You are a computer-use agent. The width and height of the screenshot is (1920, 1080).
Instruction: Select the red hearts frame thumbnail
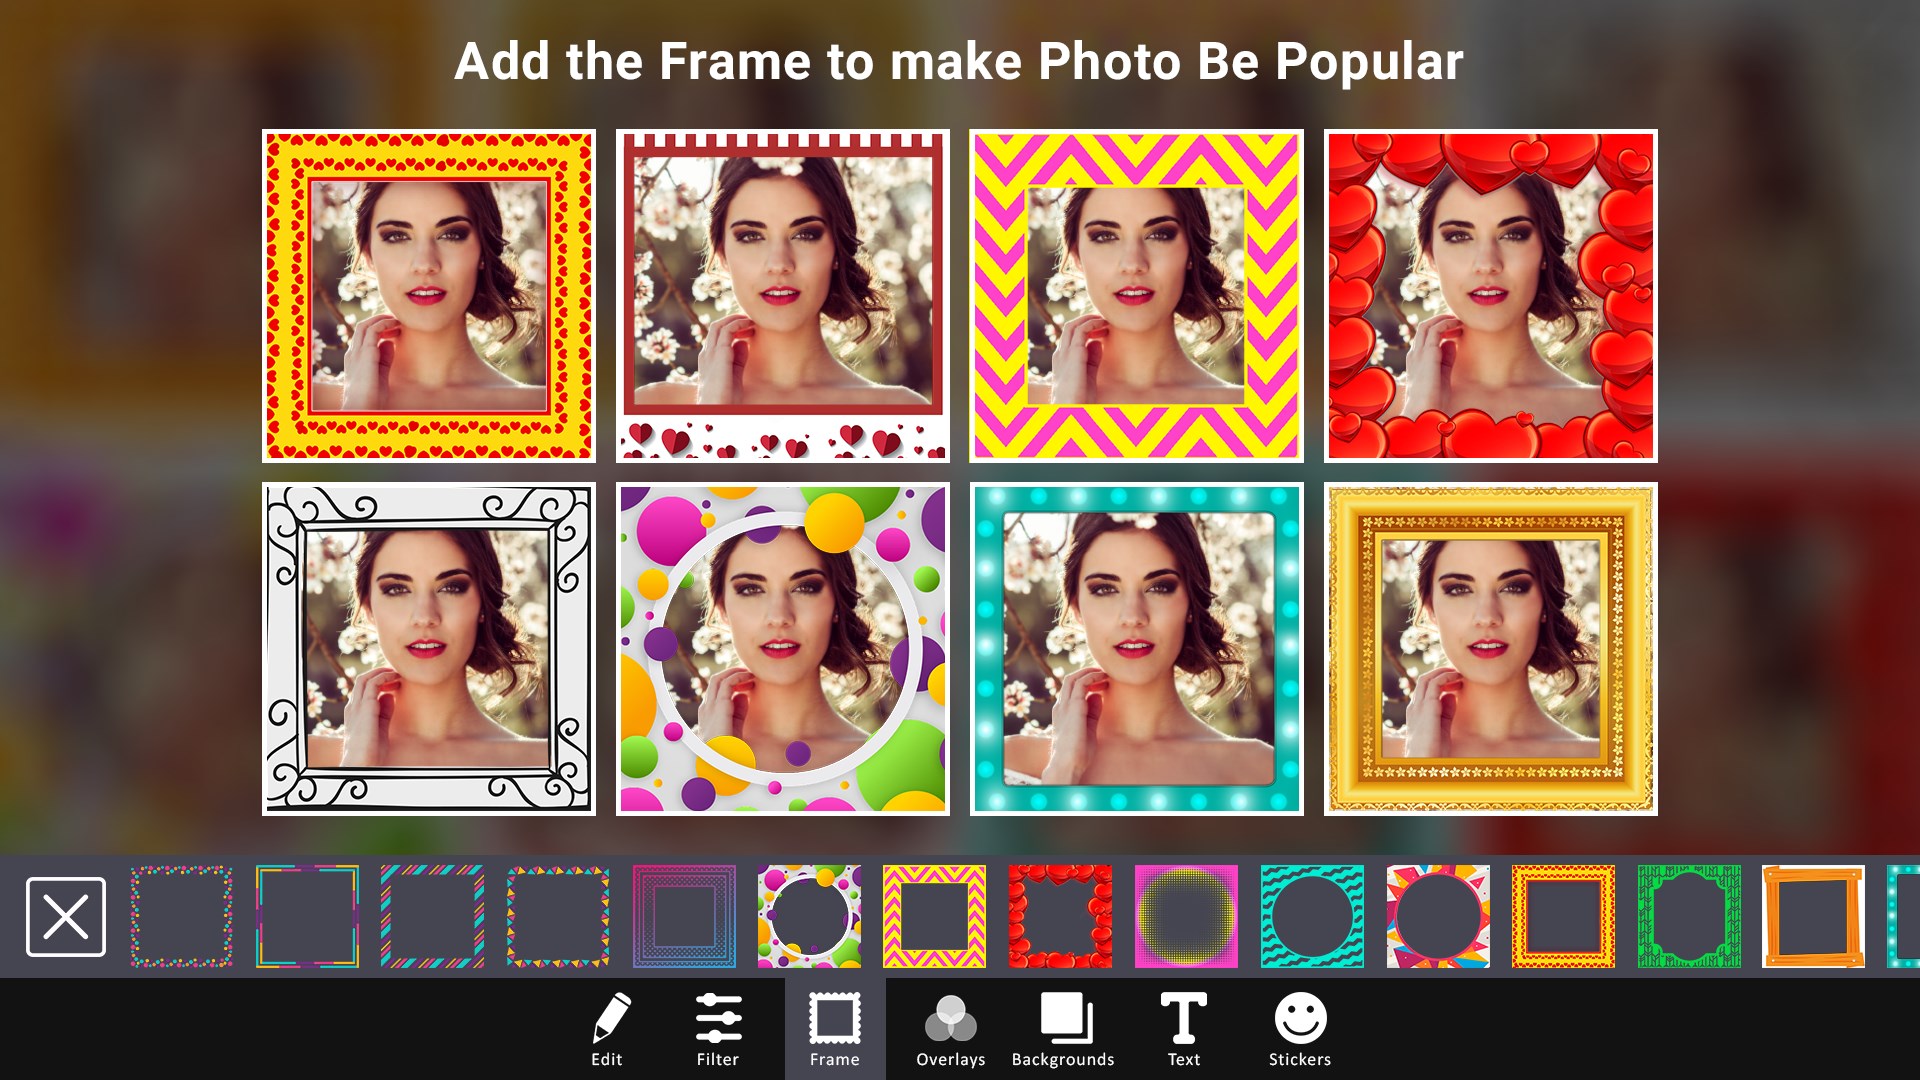coord(1060,917)
